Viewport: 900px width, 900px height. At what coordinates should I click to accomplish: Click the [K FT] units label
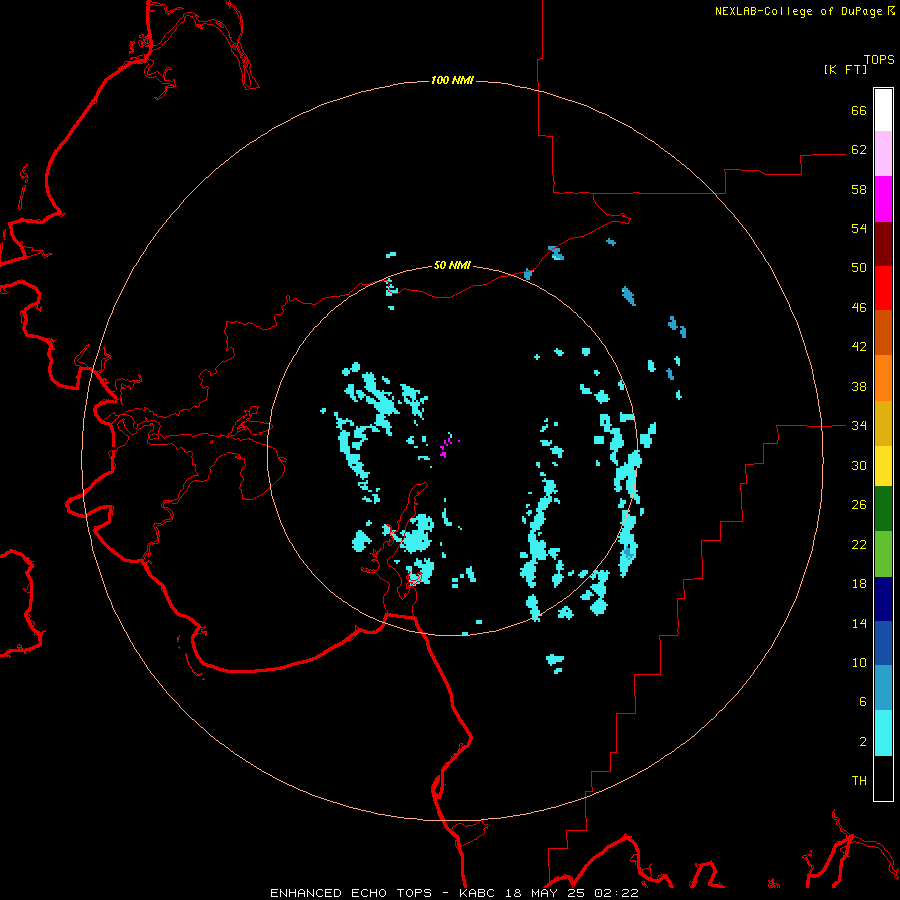[845, 69]
